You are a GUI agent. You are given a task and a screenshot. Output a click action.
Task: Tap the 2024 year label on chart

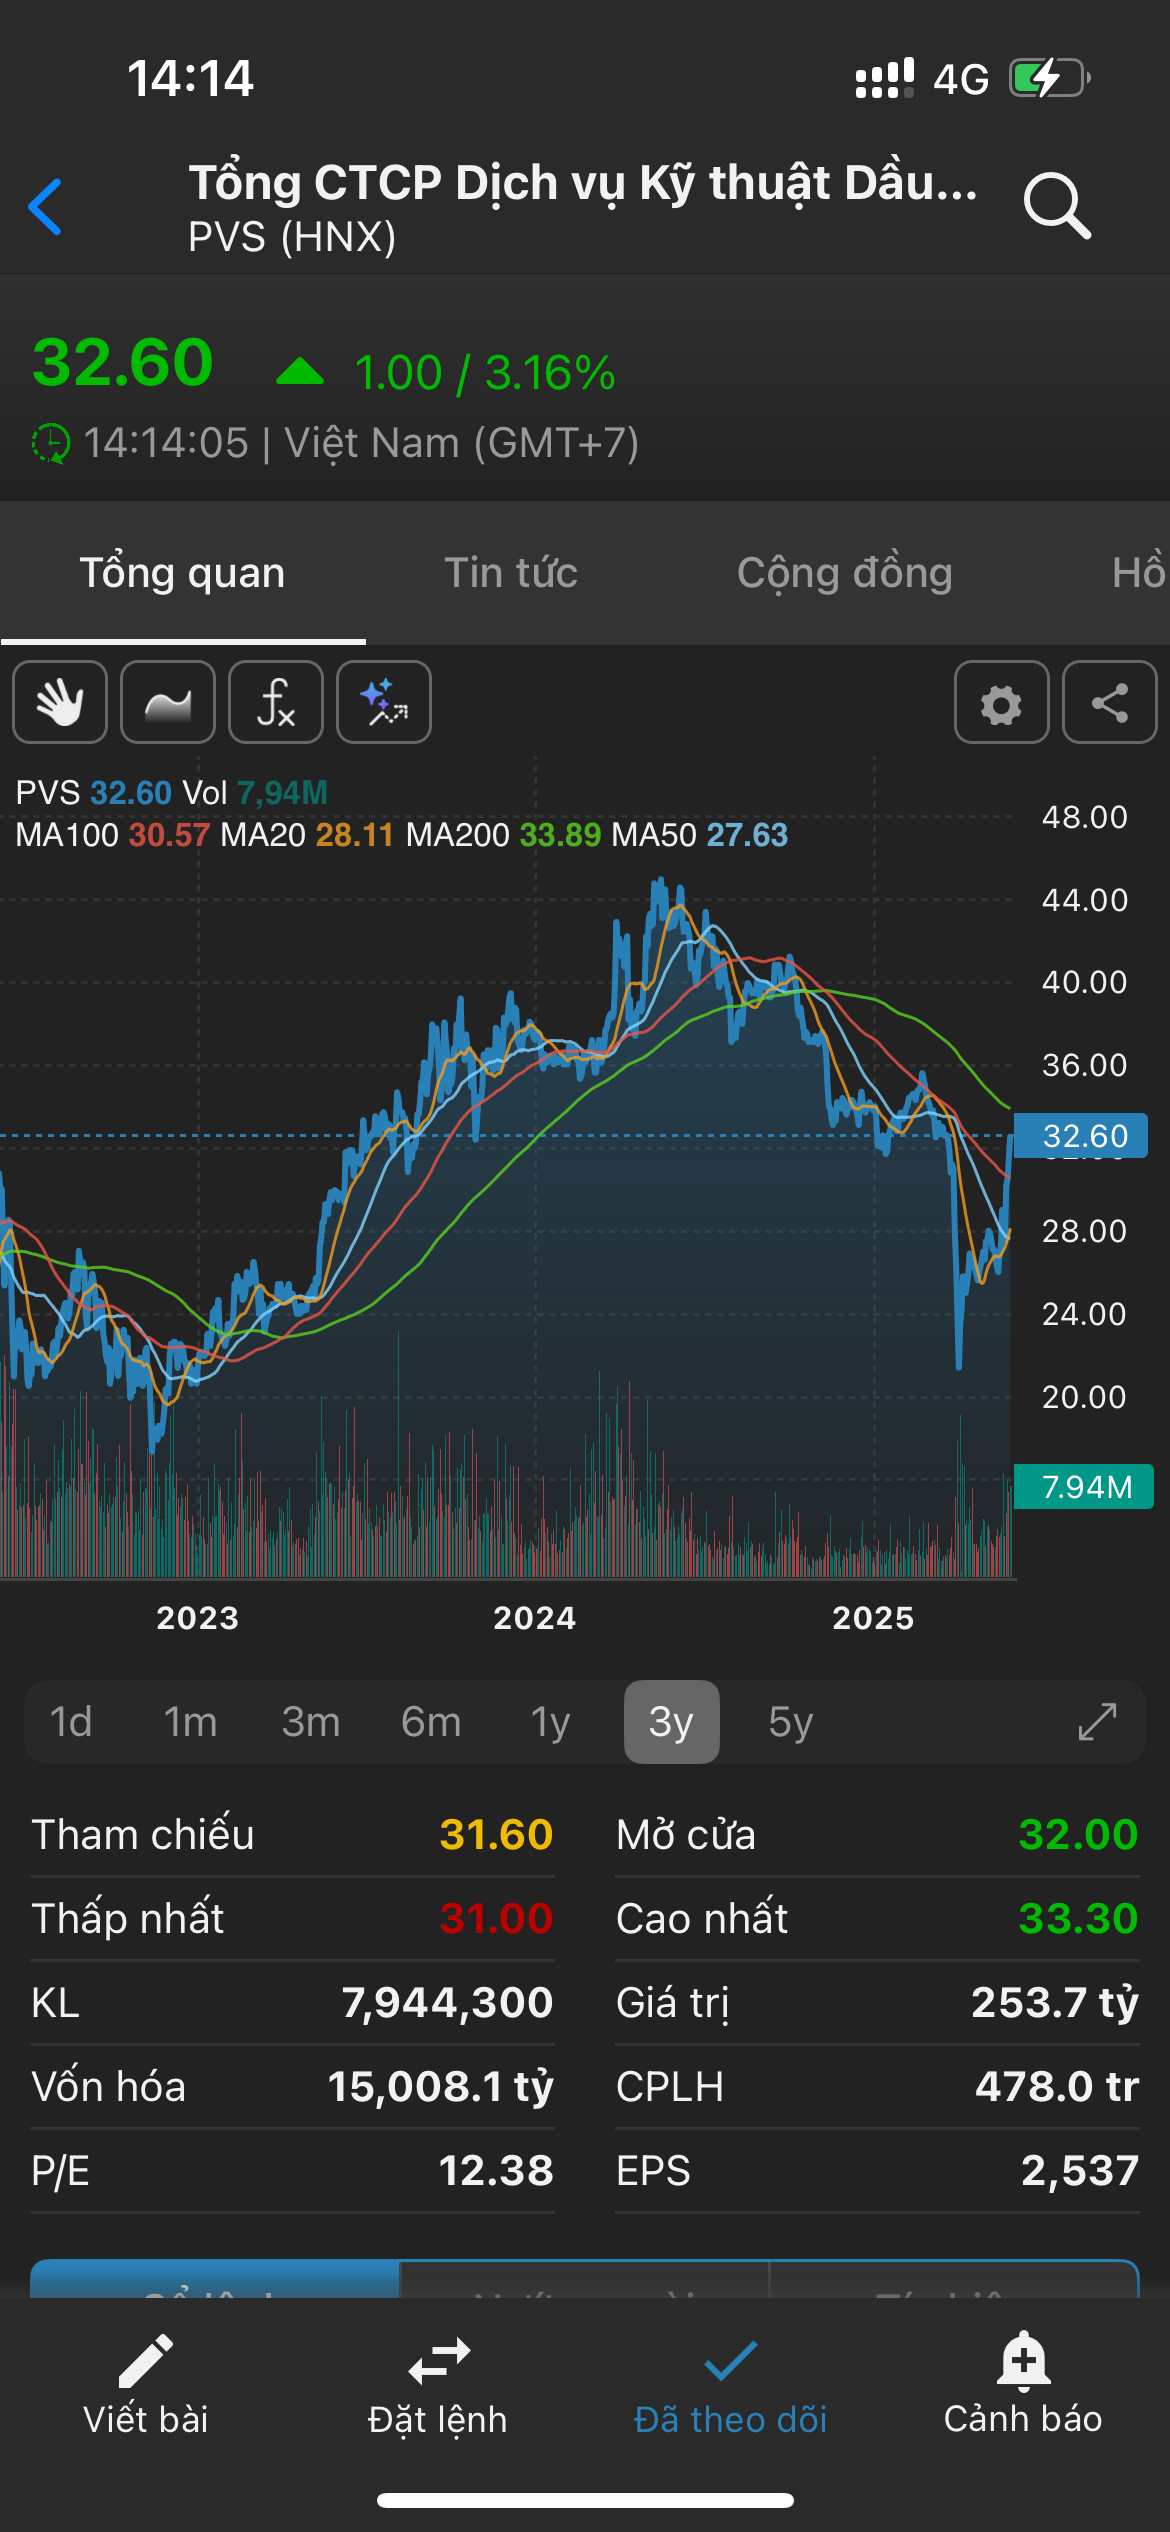[x=535, y=1618]
